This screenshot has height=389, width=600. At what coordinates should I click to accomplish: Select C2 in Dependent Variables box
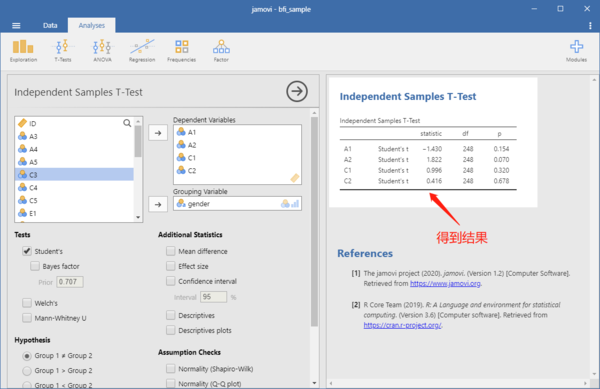(x=237, y=171)
